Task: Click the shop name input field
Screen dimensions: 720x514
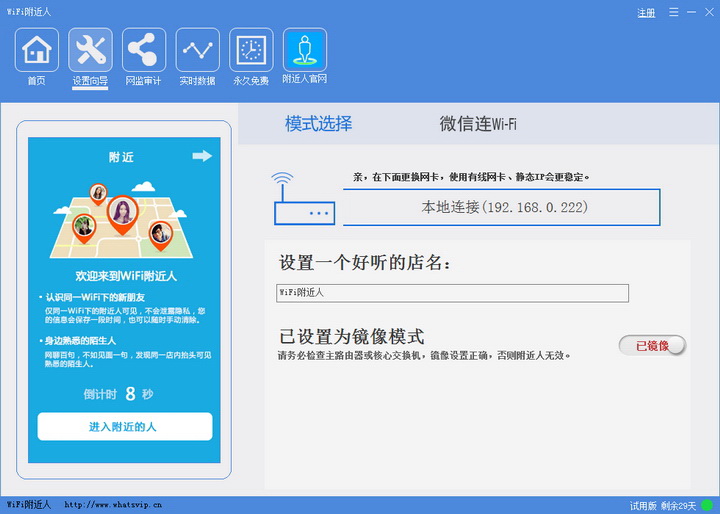Action: click(452, 293)
